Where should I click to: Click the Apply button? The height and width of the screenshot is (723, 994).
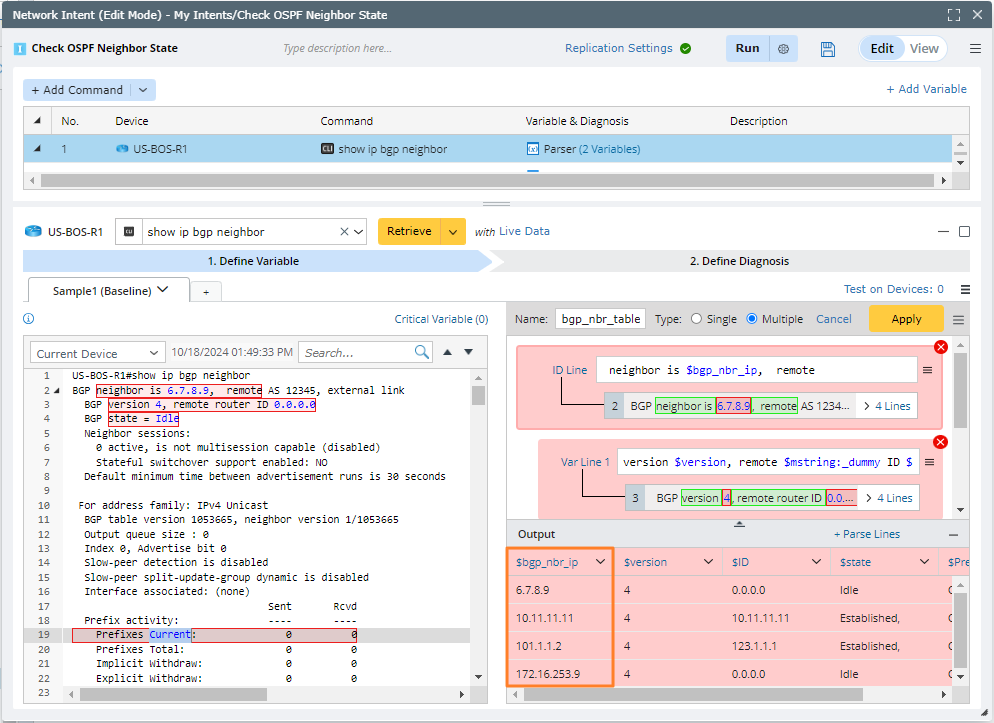point(906,319)
